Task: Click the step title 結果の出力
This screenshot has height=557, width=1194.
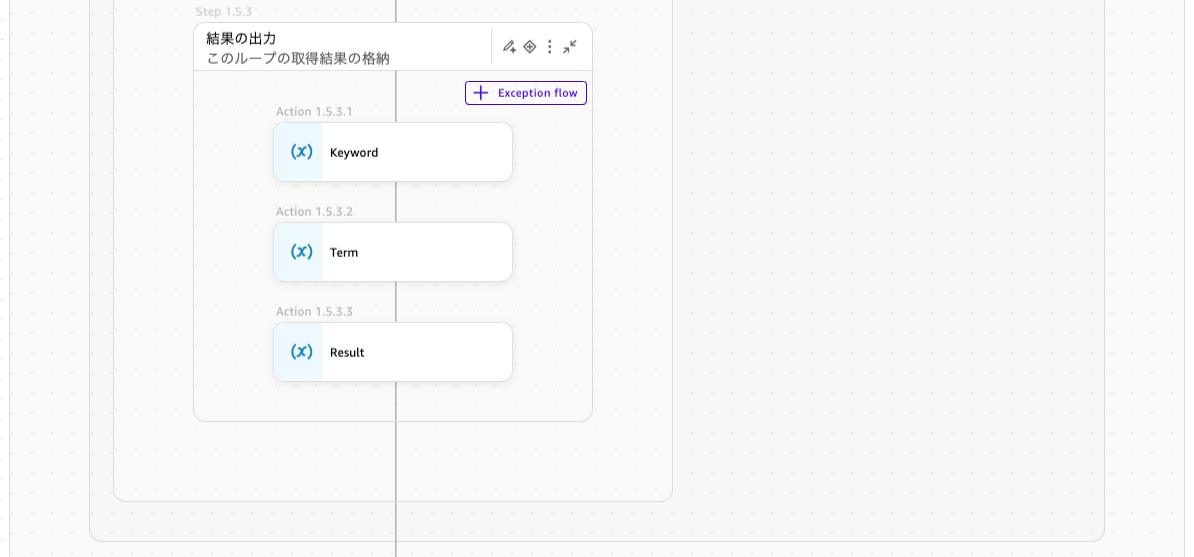Action: [x=241, y=38]
